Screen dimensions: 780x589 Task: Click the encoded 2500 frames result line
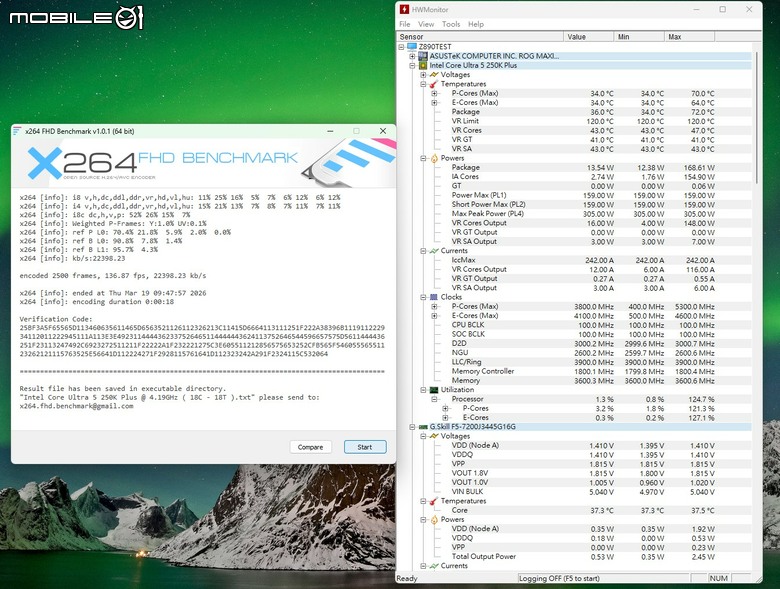click(x=113, y=276)
